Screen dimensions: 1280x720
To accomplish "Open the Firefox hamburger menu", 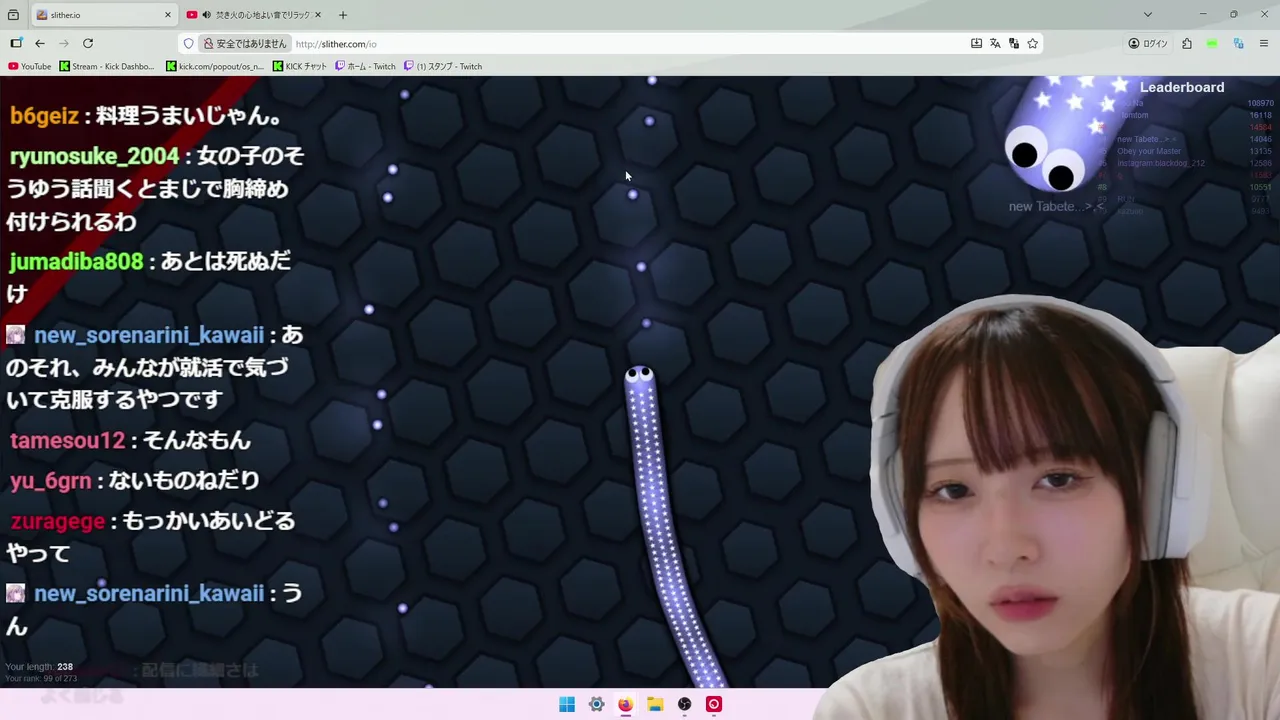I will (1264, 43).
